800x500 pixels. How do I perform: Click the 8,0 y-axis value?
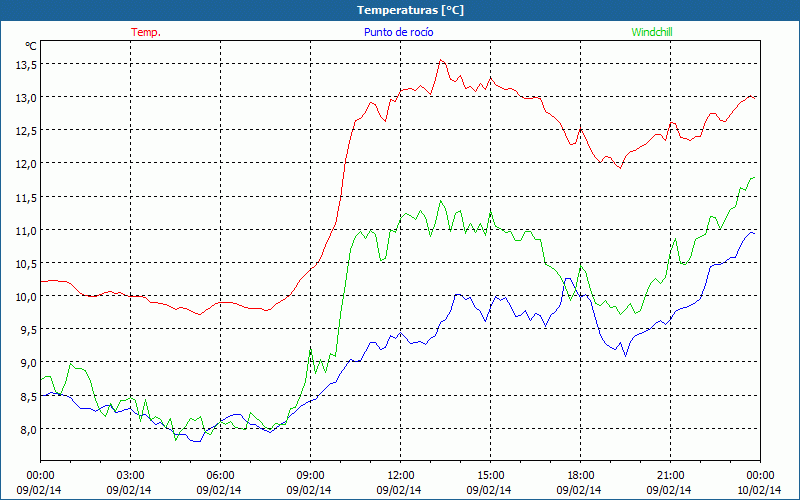point(28,429)
